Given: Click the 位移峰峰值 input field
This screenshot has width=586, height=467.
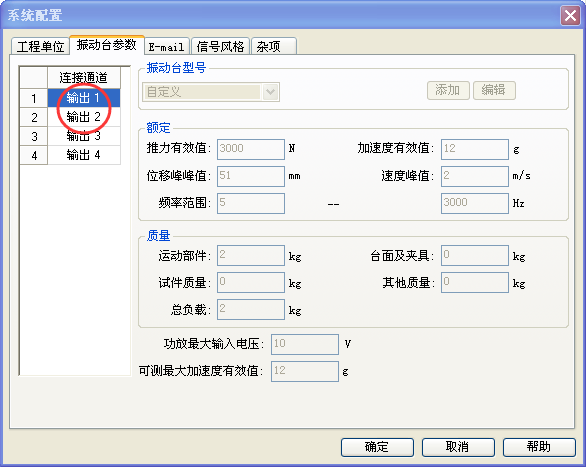Looking at the screenshot, I should point(251,176).
